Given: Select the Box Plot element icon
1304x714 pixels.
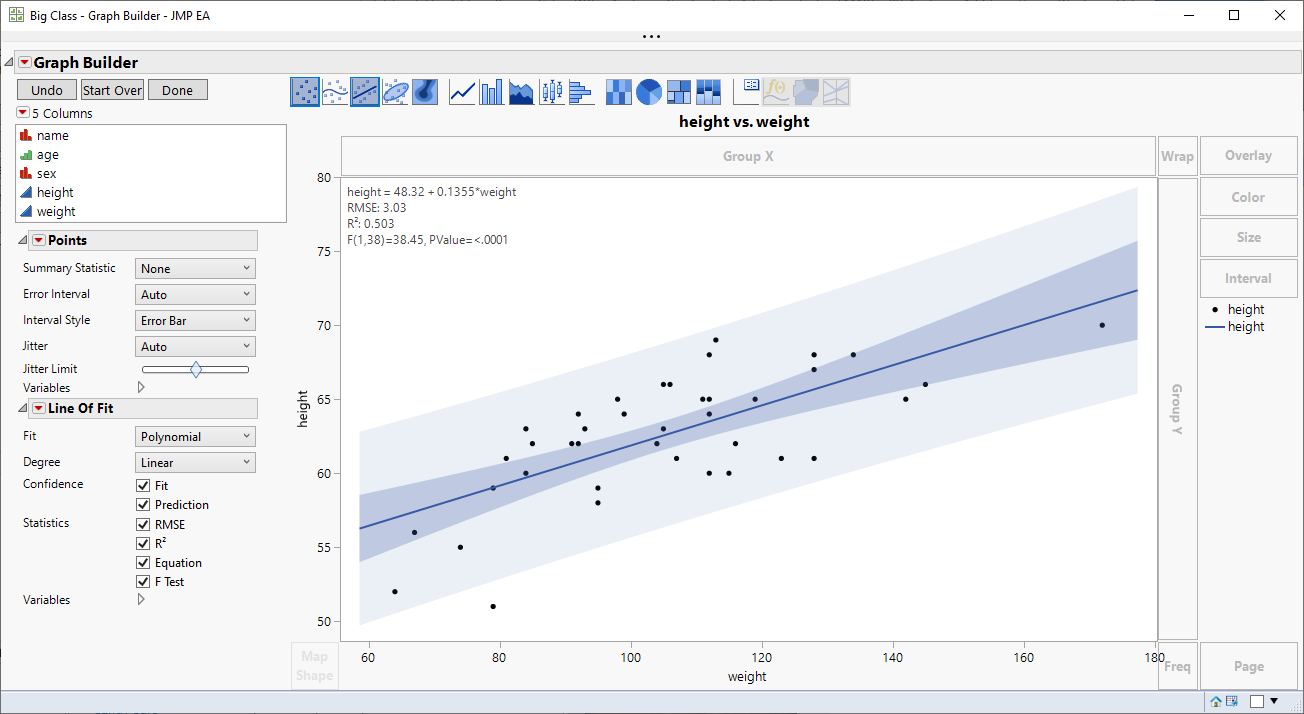Looking at the screenshot, I should click(x=551, y=91).
